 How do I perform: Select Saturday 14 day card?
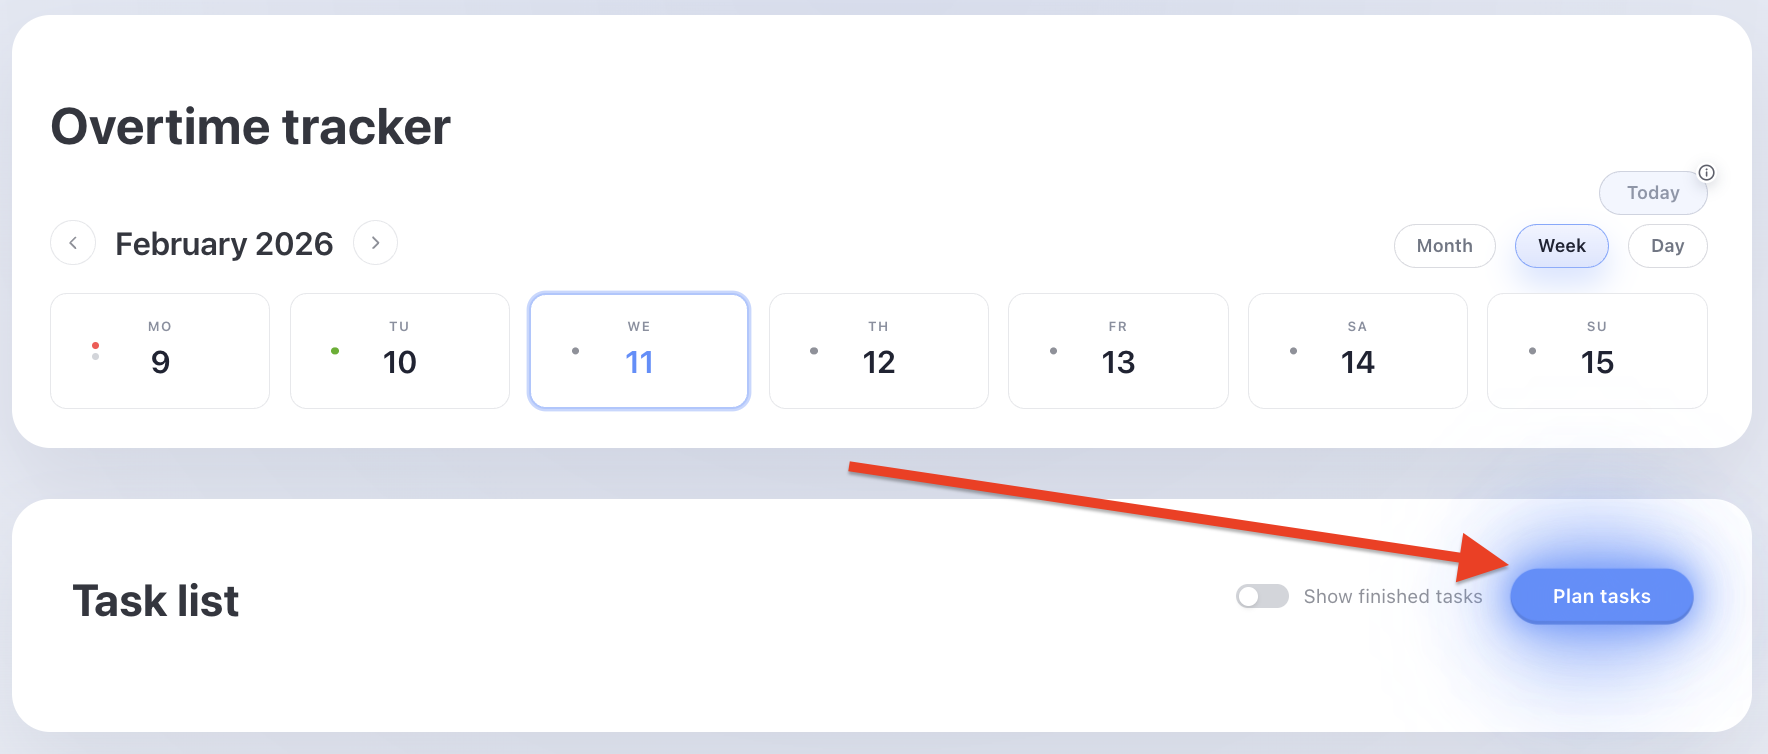[1357, 351]
